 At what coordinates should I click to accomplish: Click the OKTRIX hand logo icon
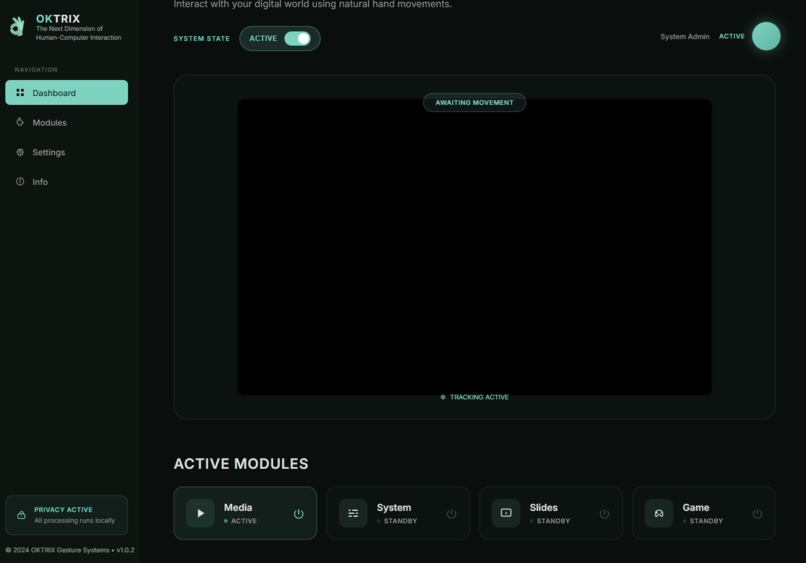pos(17,26)
